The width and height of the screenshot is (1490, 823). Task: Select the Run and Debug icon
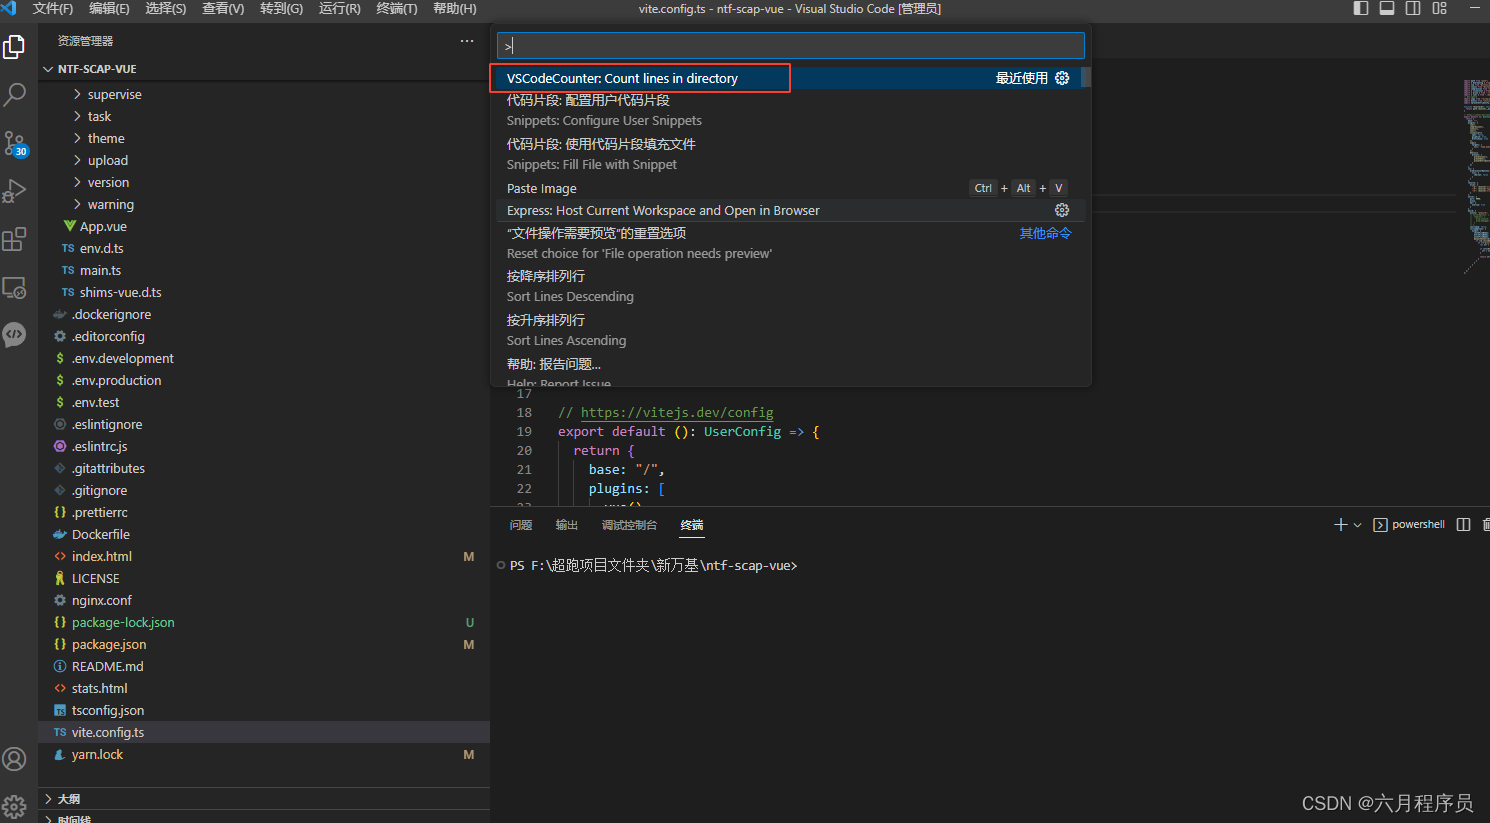pyautogui.click(x=15, y=190)
